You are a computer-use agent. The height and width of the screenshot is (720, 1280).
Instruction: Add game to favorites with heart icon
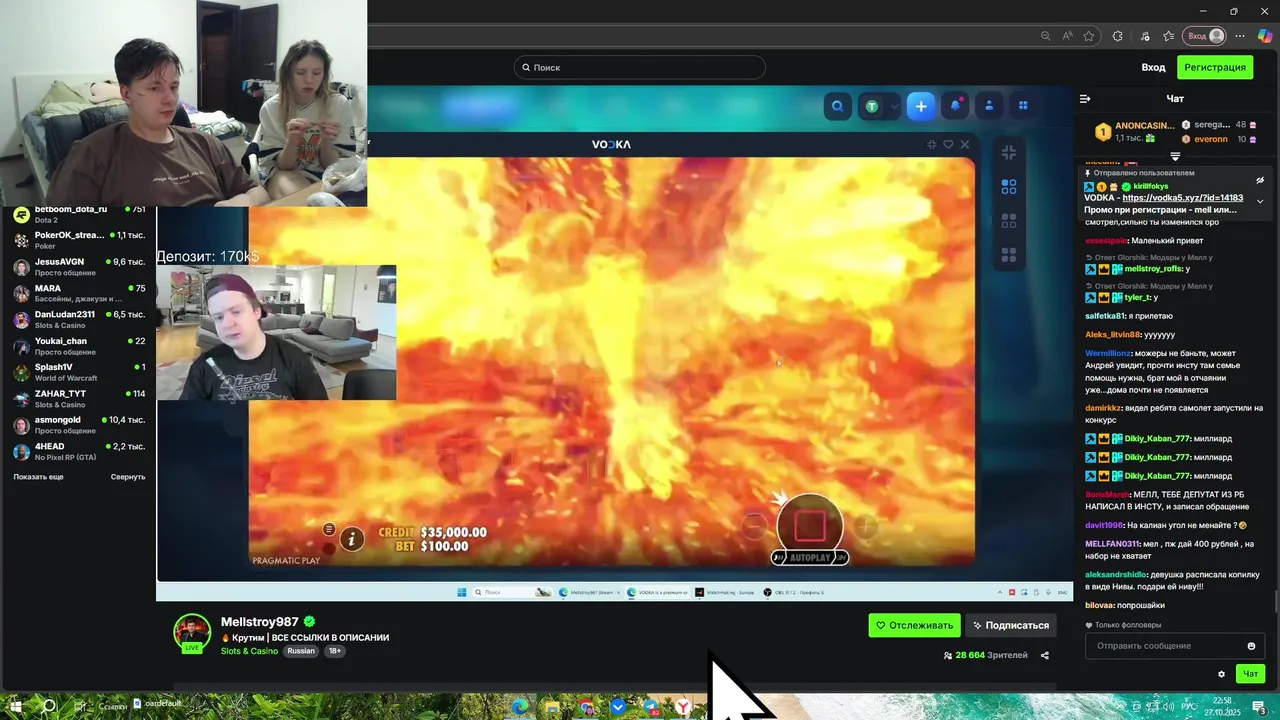pos(948,145)
